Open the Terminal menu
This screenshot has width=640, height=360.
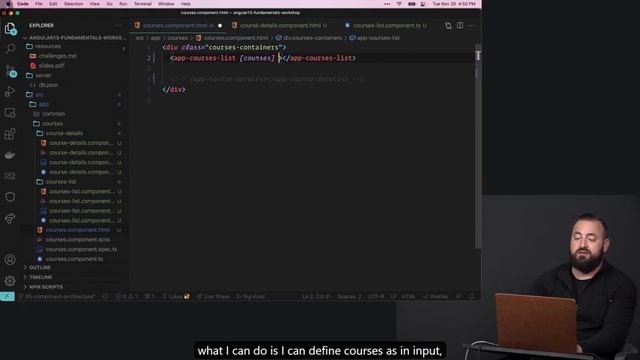coord(142,4)
